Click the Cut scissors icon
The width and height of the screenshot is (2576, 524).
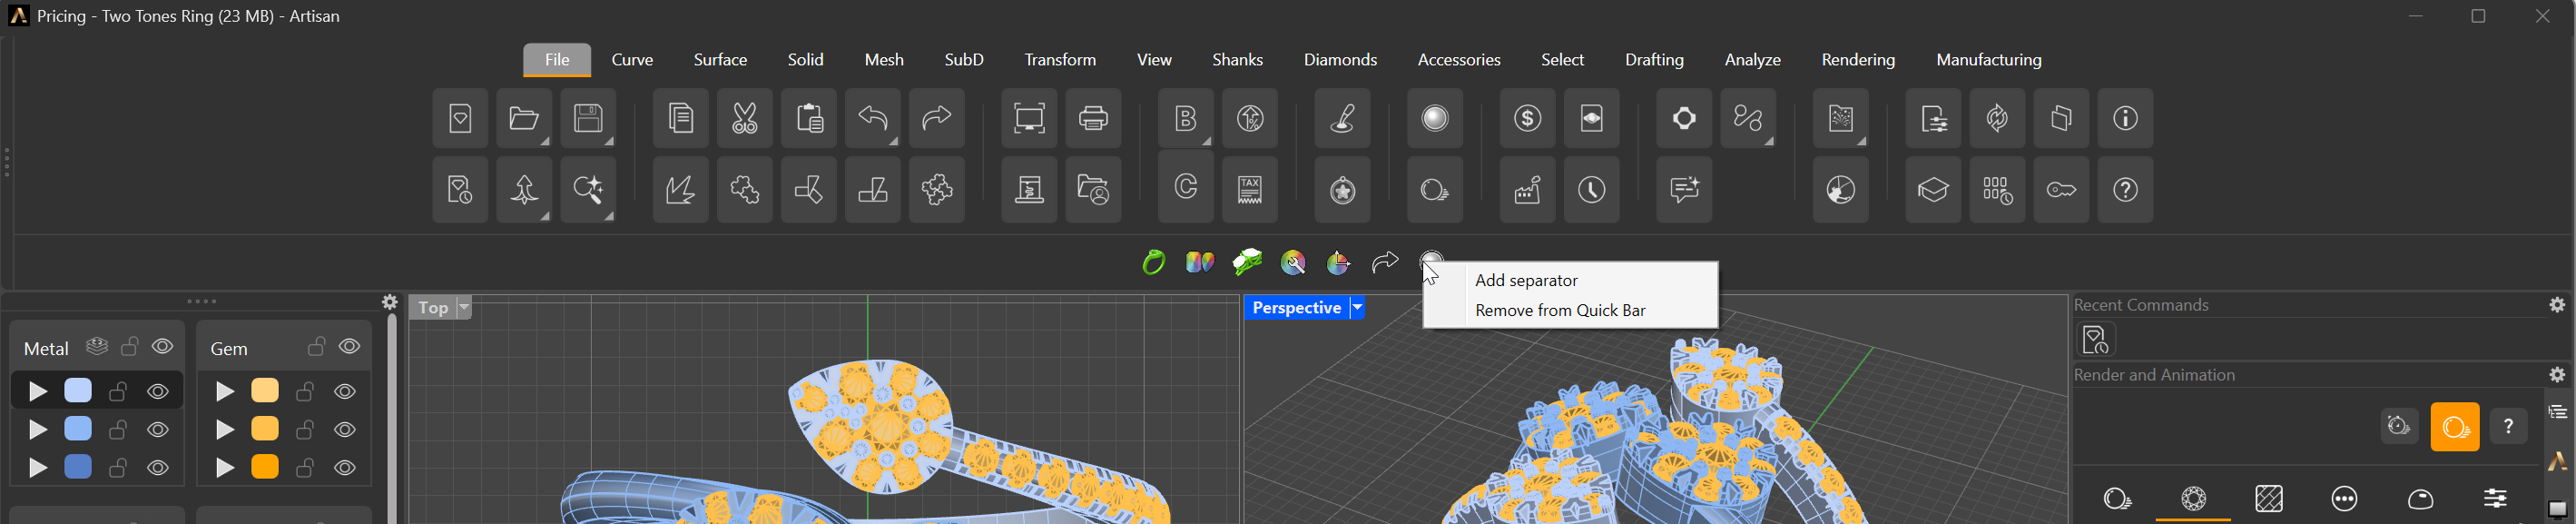[x=744, y=119]
